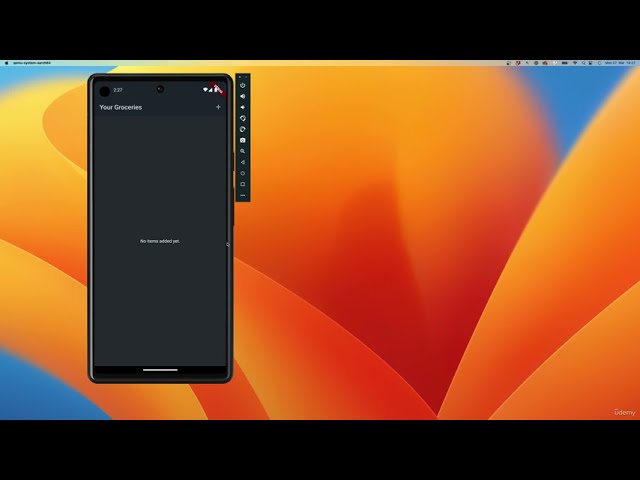Tap the plus icon to add grocery
This screenshot has width=640, height=480.
(x=218, y=107)
